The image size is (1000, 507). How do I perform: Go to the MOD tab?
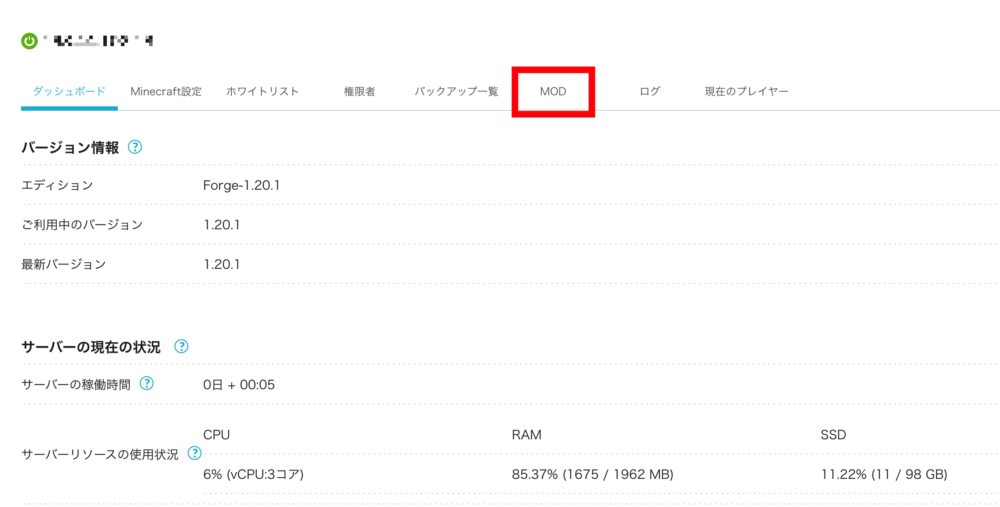coord(553,92)
